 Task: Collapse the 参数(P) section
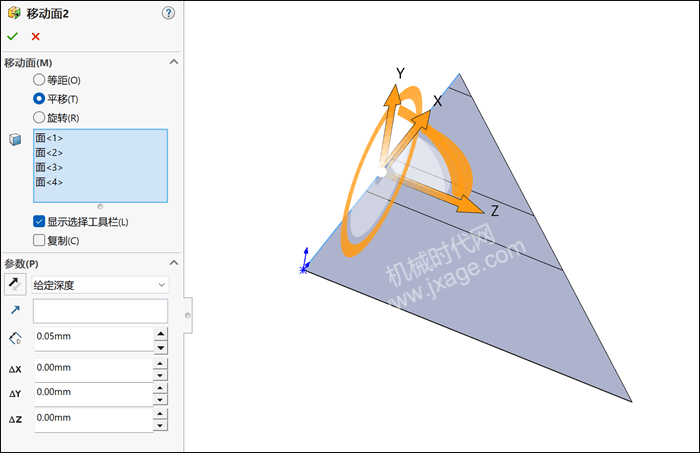coord(174,263)
